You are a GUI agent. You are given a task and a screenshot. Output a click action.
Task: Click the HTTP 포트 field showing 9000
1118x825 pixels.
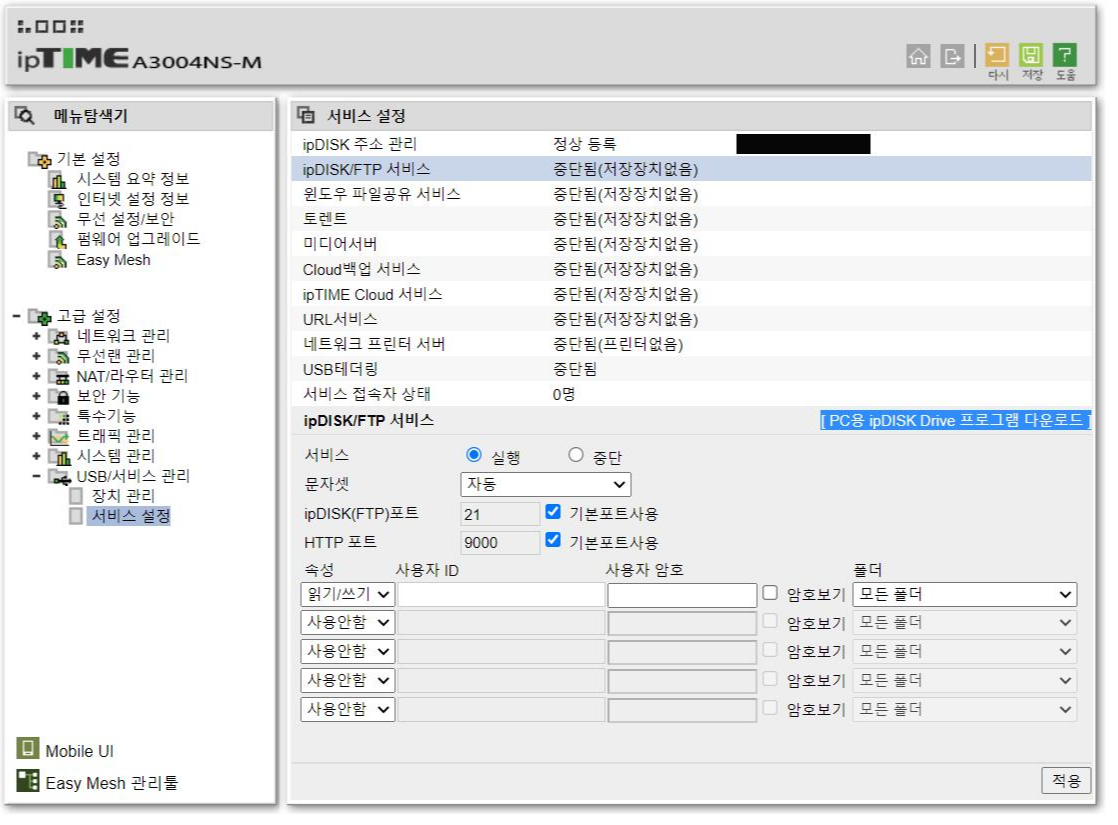pos(501,543)
